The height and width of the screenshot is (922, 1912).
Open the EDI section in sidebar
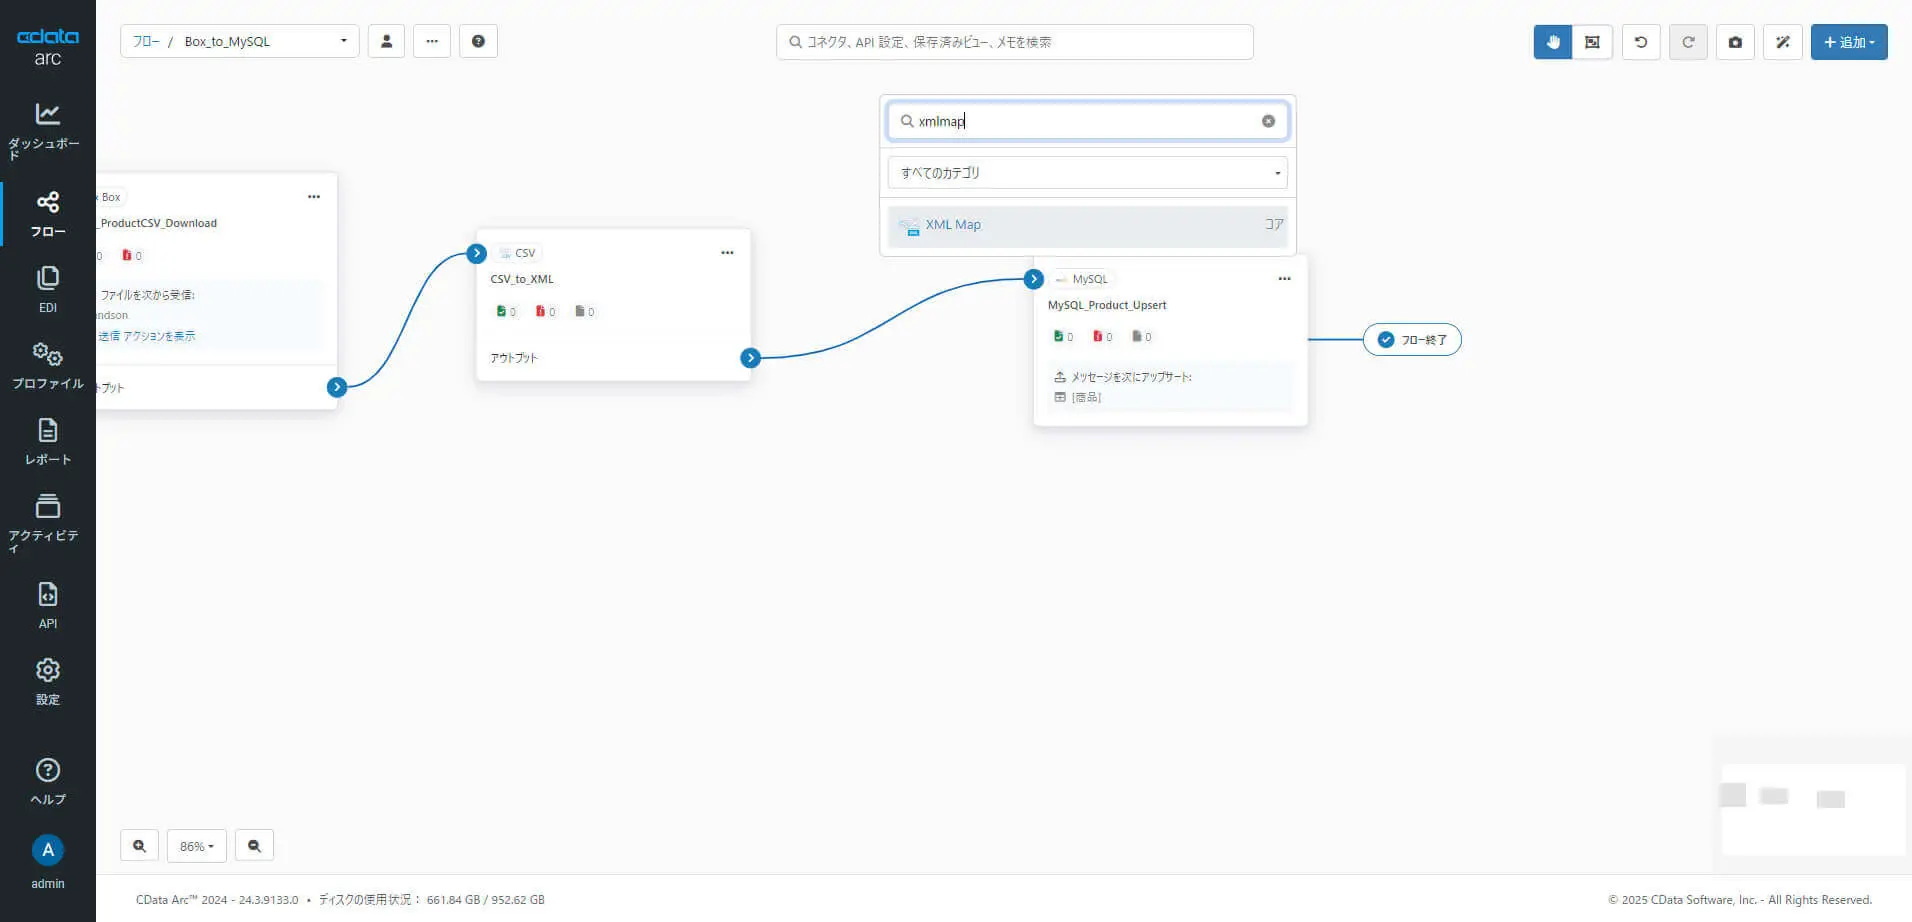coord(47,290)
